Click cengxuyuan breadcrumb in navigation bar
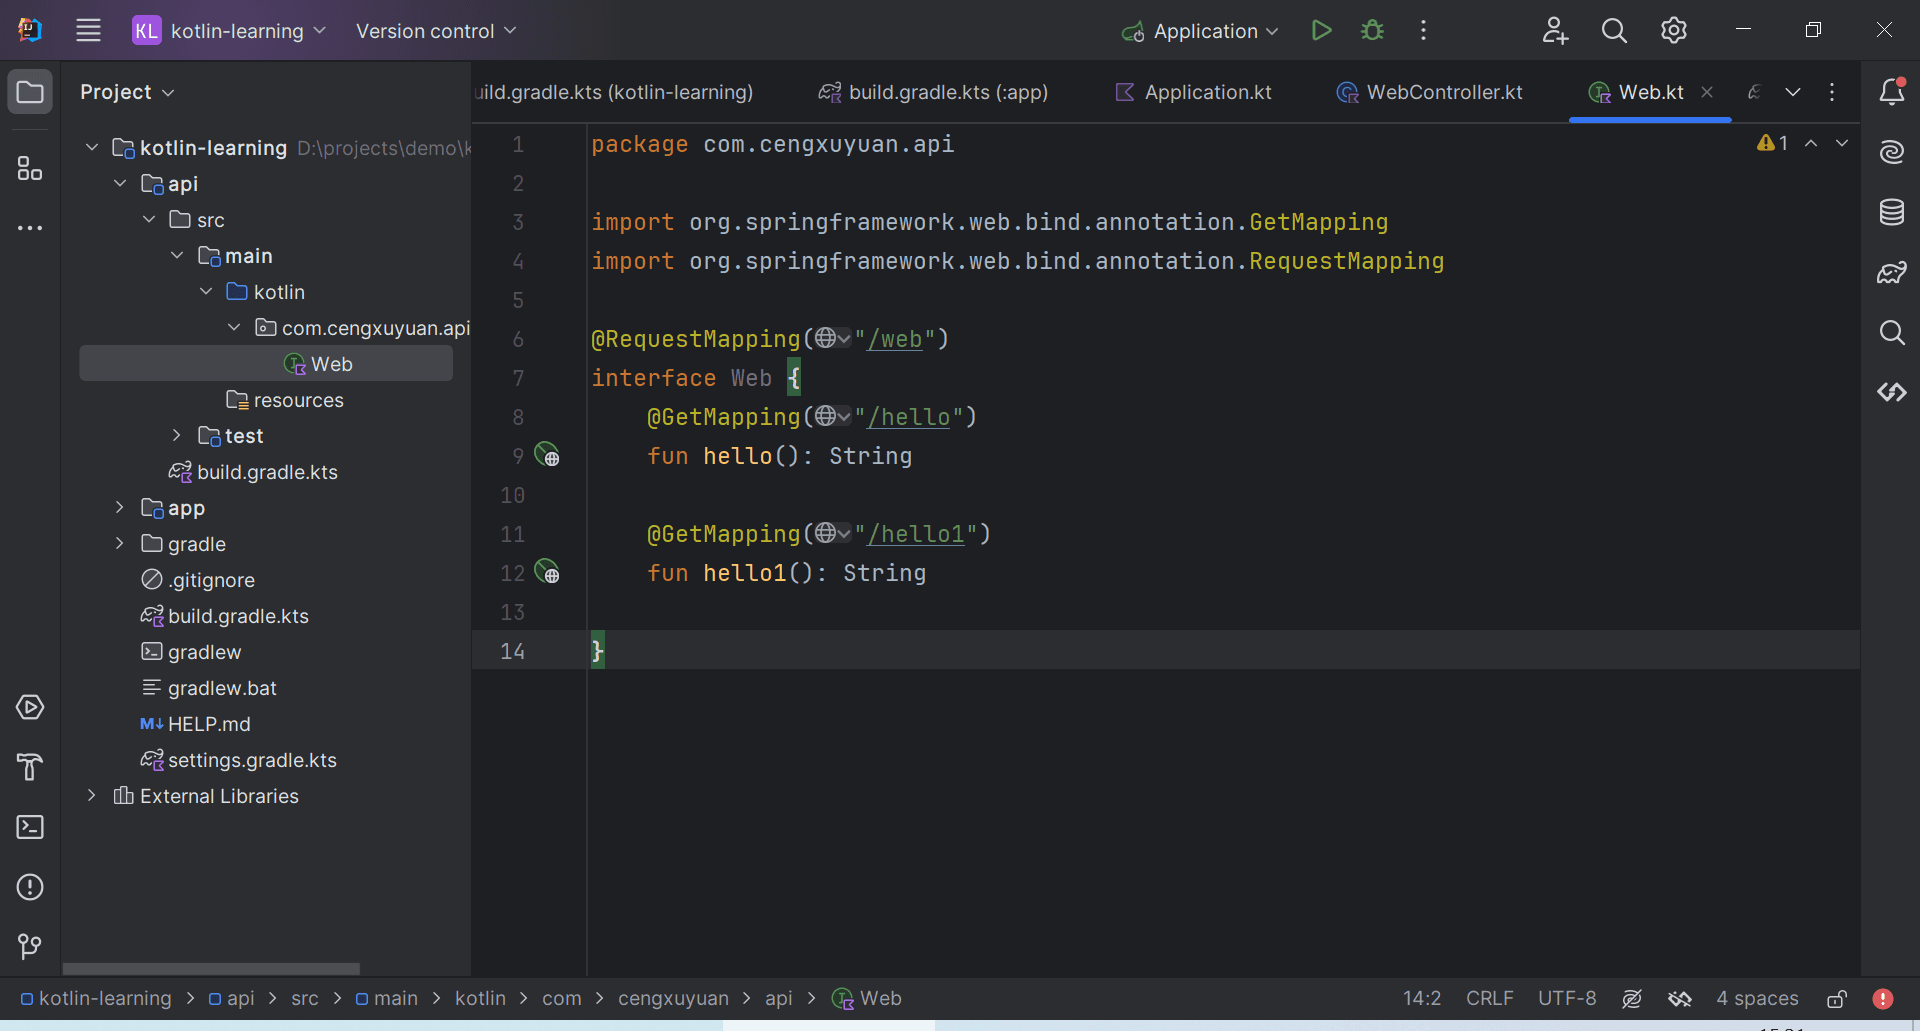Viewport: 1920px width, 1031px height. pos(673,998)
